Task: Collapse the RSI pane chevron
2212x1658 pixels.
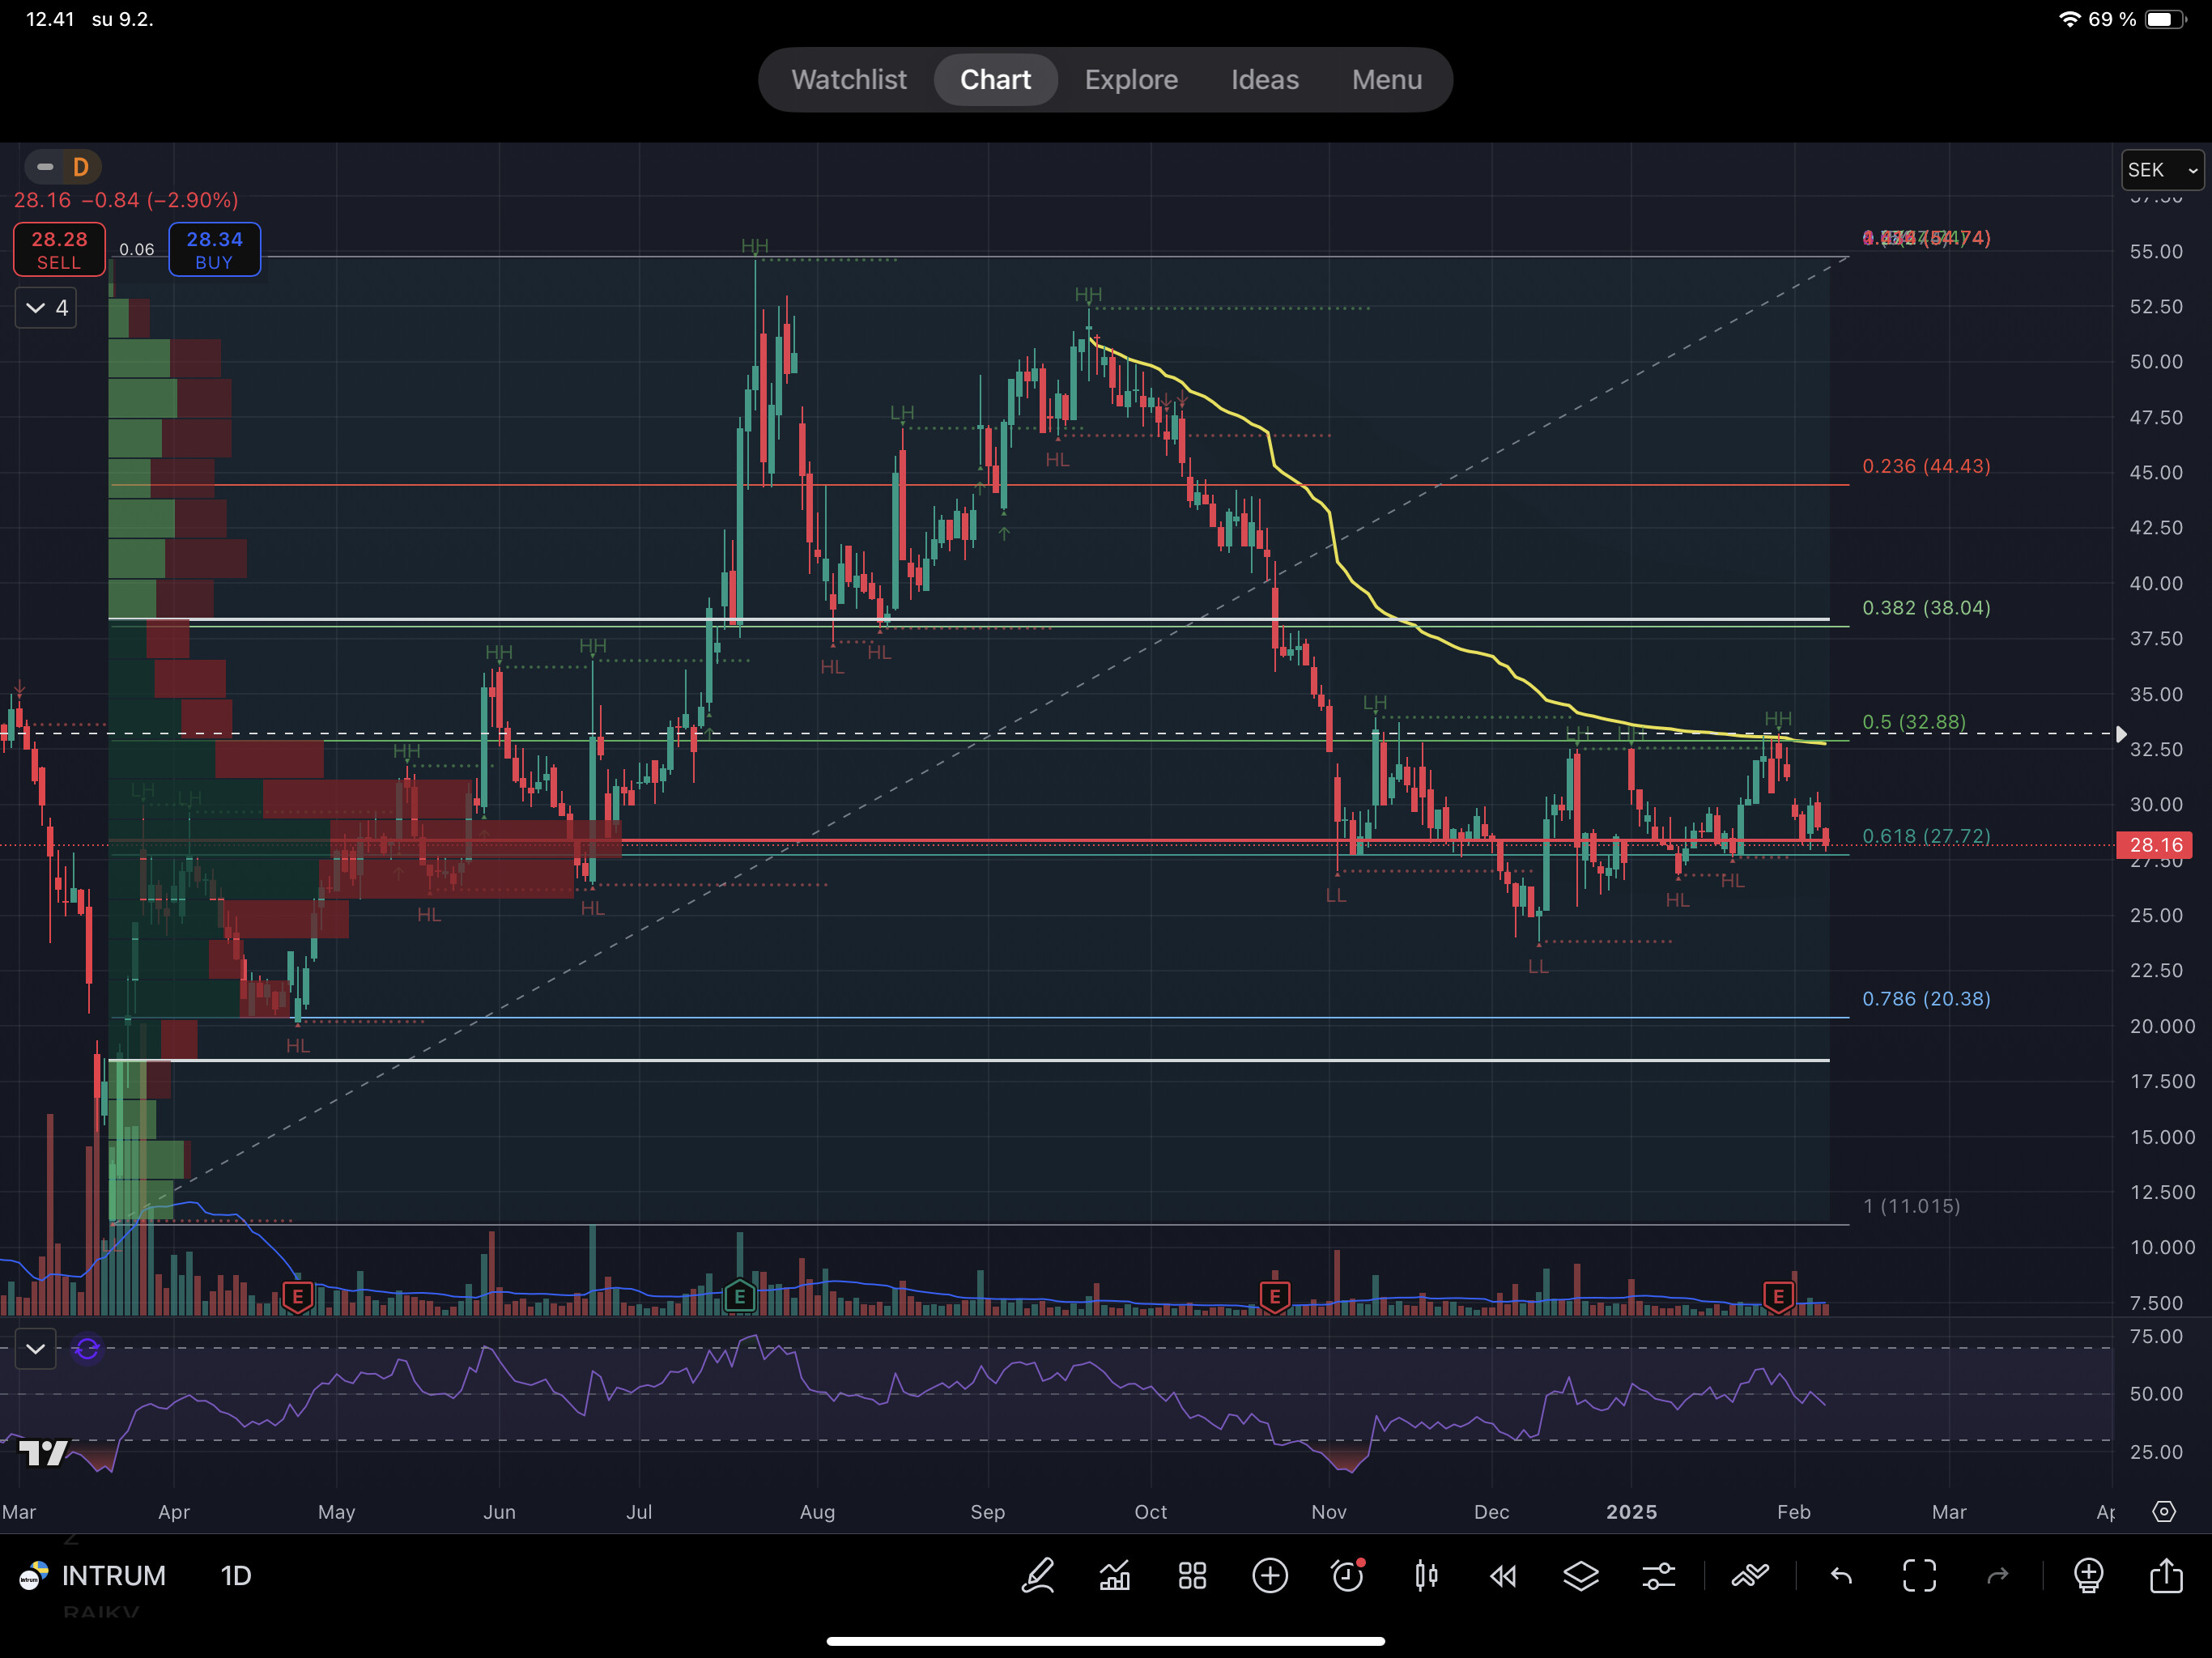Action: point(35,1349)
